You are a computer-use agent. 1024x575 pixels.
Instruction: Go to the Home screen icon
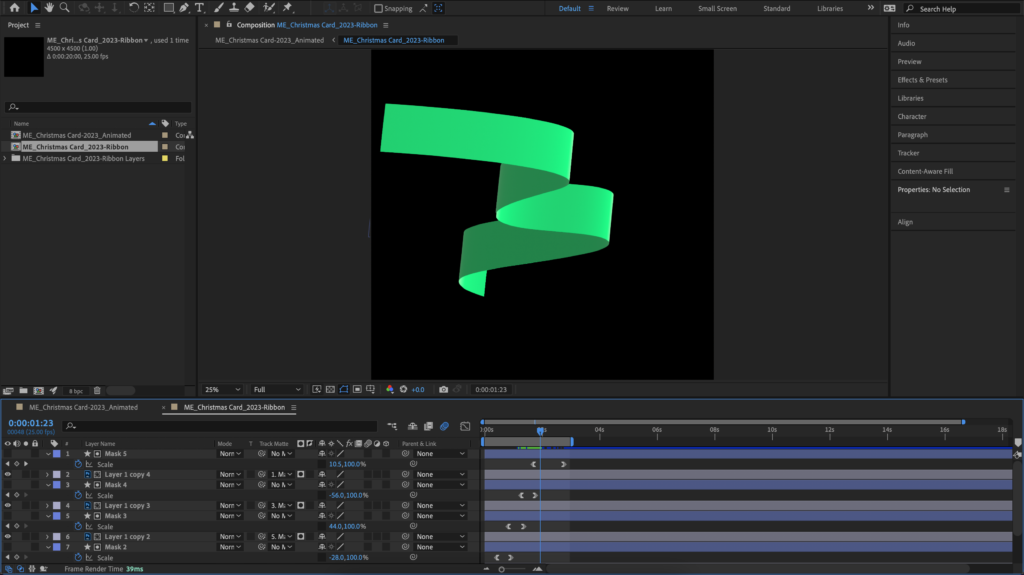tap(14, 8)
